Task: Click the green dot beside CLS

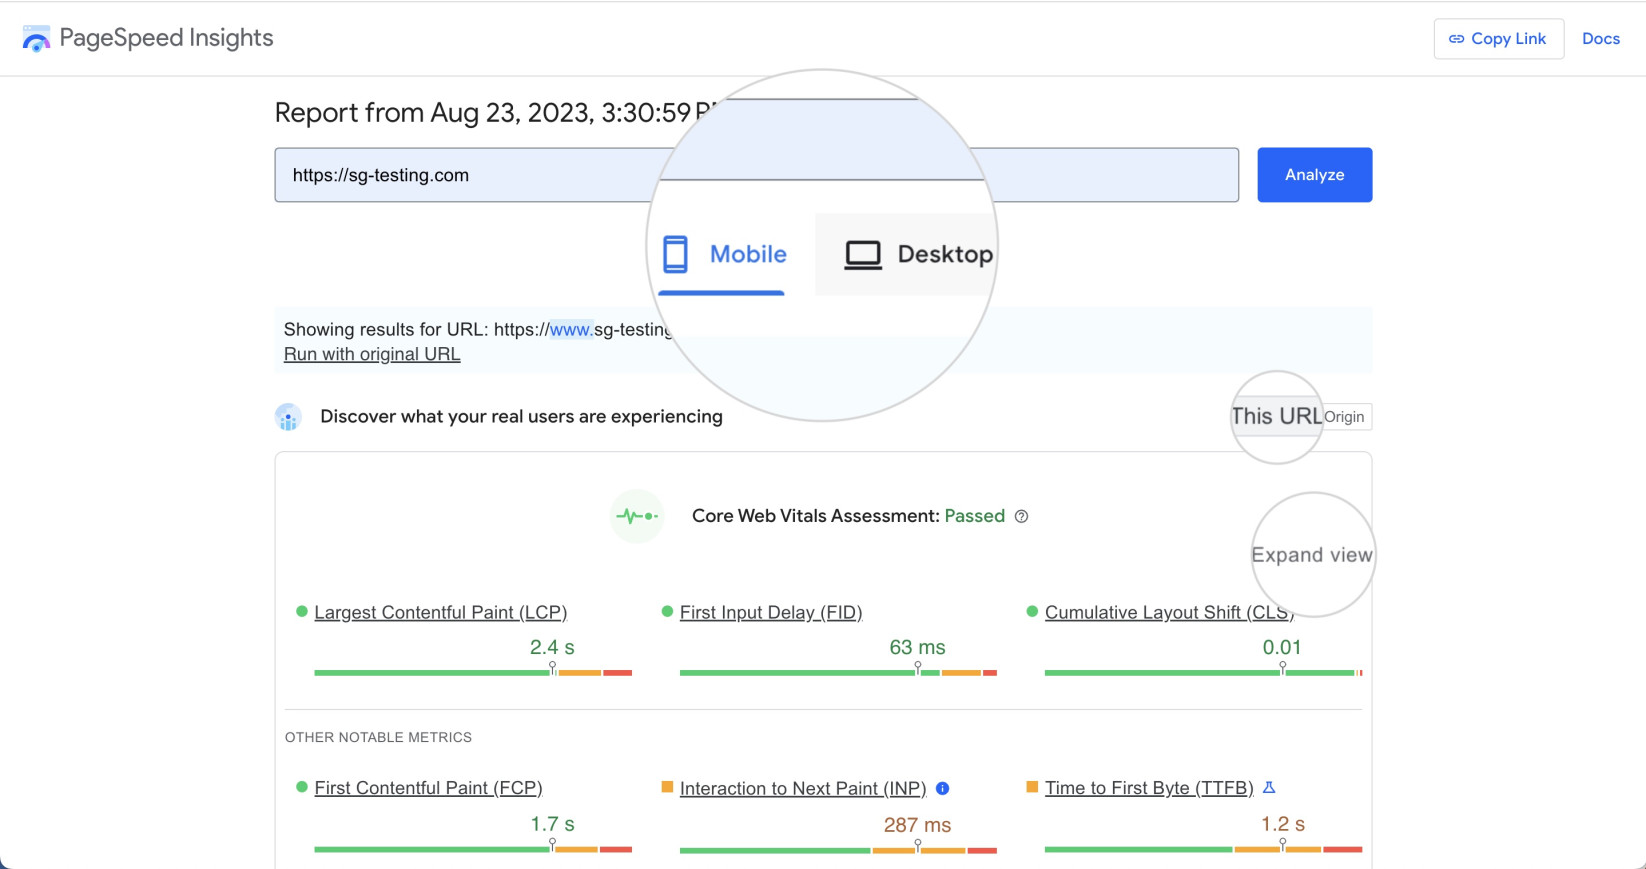Action: point(1032,611)
